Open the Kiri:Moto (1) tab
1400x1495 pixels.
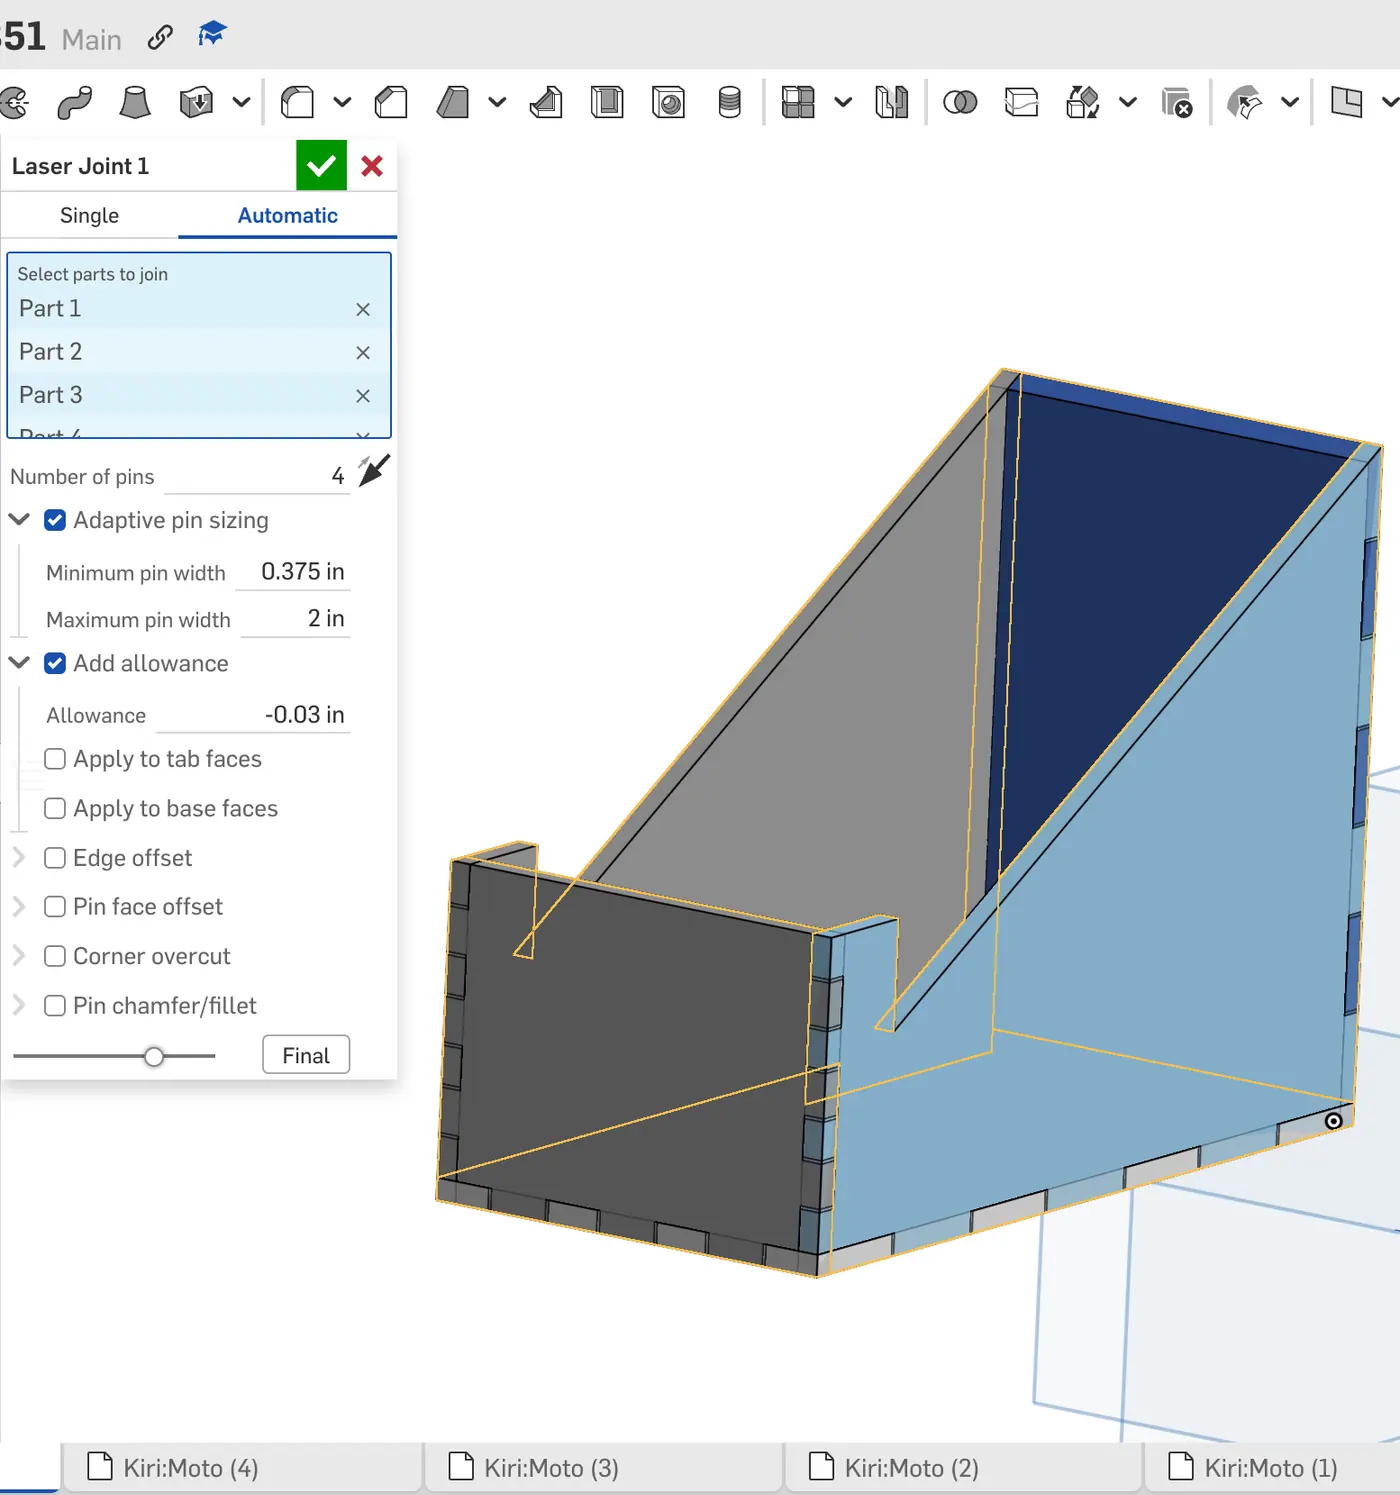point(1272,1468)
